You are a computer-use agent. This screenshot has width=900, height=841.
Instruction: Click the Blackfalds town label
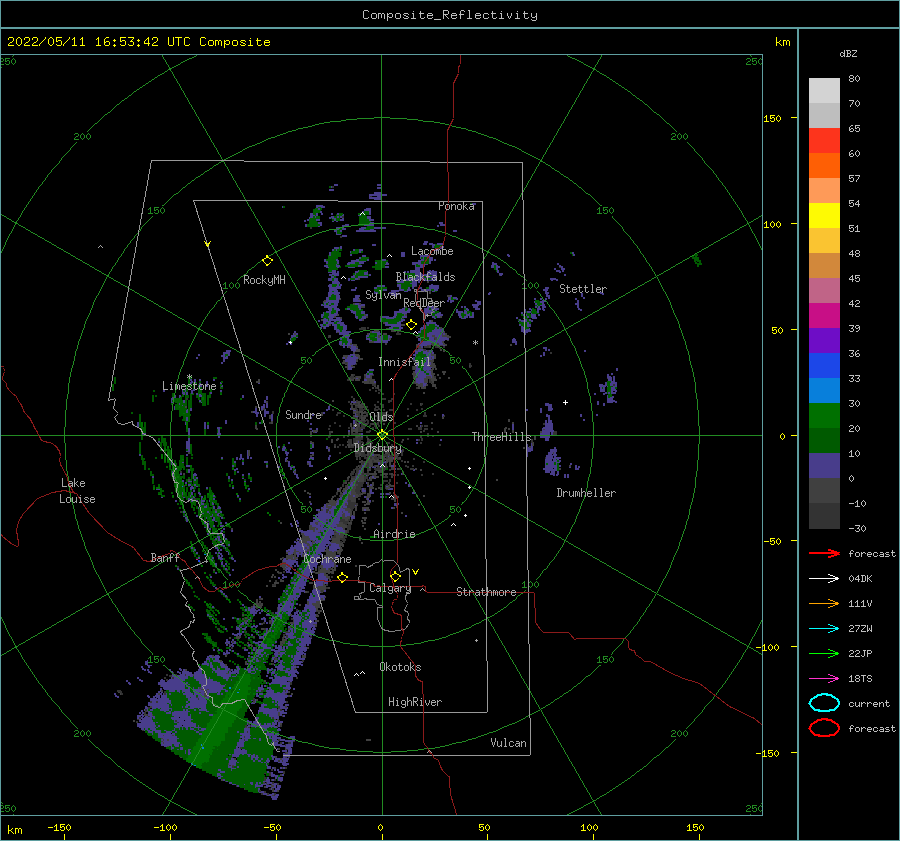coord(425,277)
